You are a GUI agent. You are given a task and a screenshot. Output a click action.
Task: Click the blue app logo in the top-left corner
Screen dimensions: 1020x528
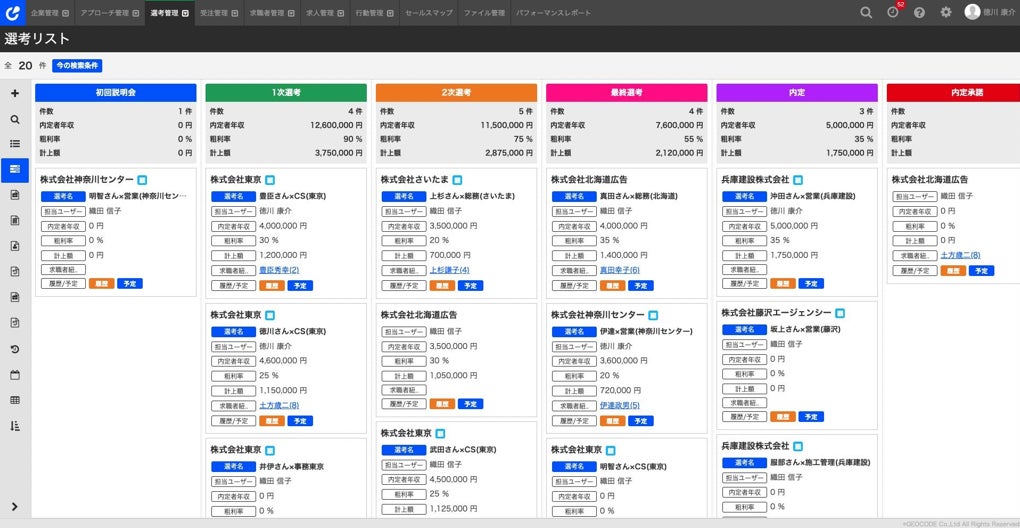point(12,12)
